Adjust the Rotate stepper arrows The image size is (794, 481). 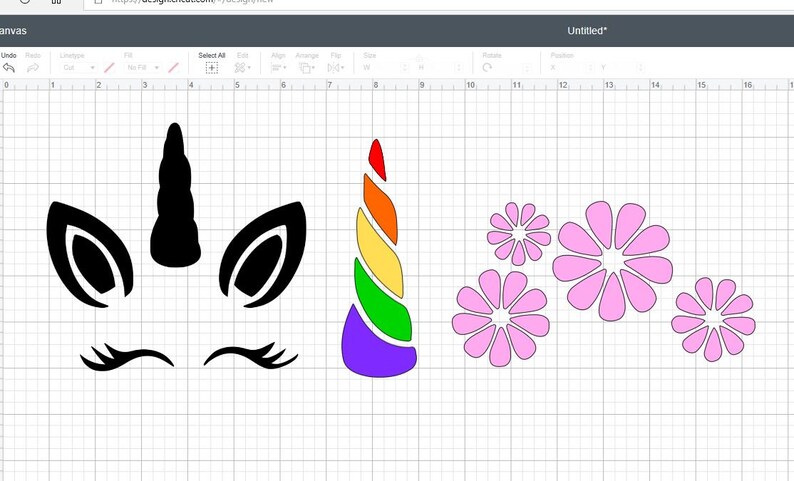coord(527,67)
